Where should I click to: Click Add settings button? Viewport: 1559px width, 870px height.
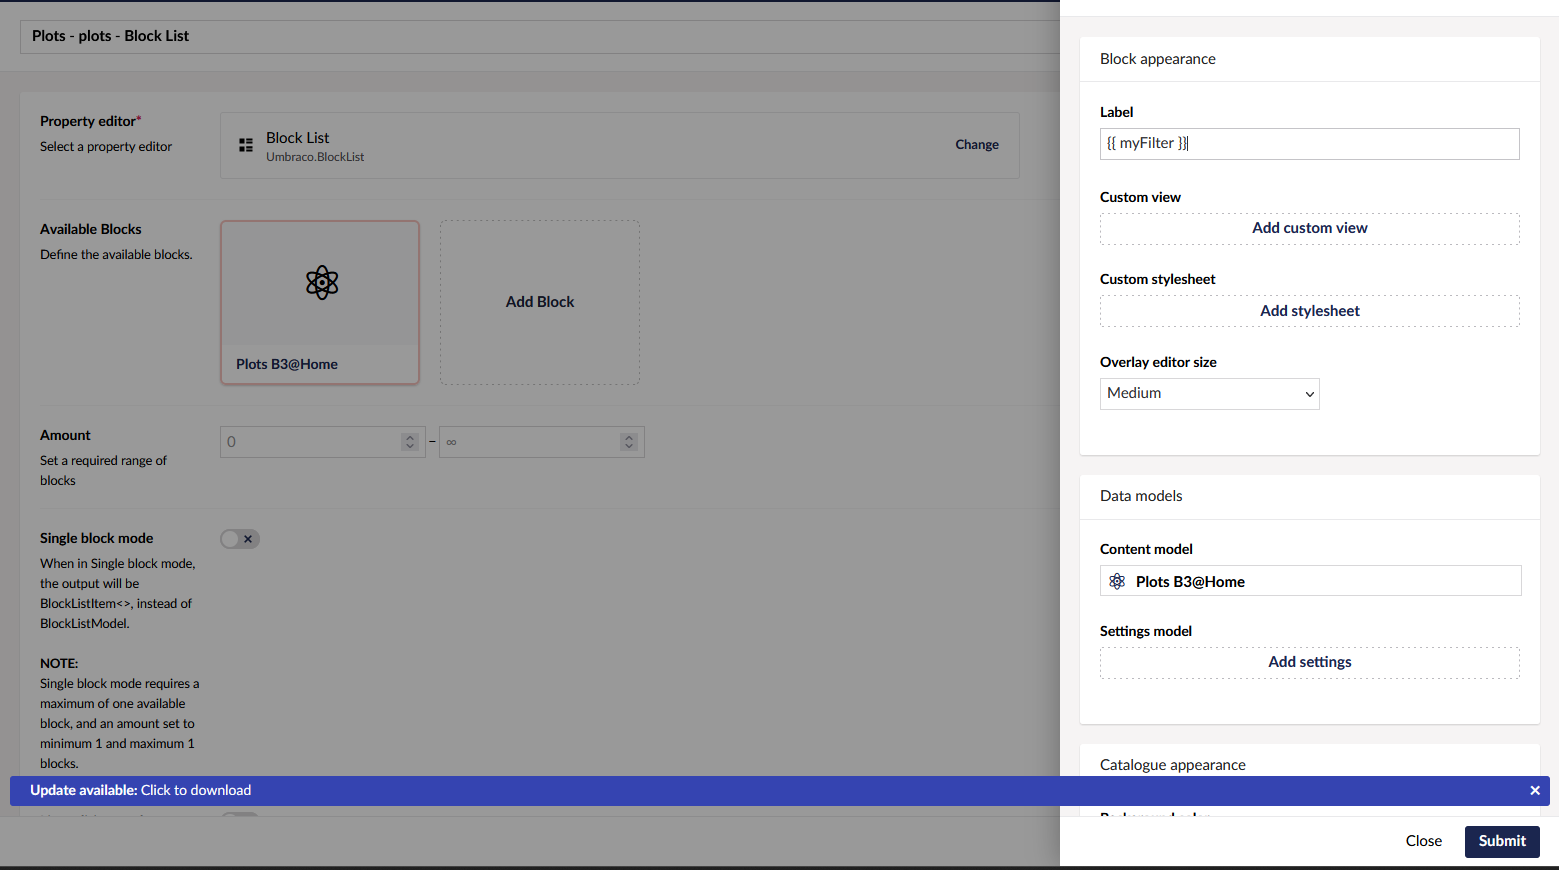1310,662
